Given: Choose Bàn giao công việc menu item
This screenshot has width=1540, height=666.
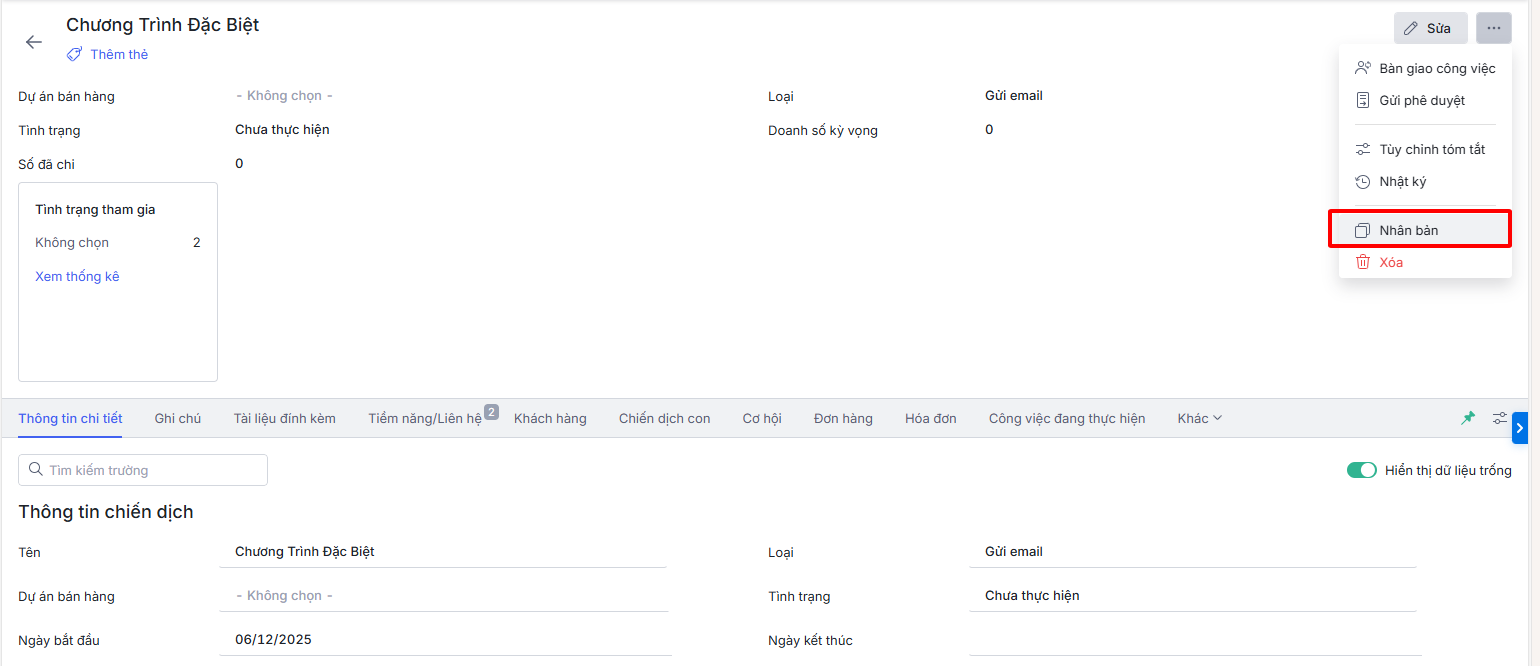Looking at the screenshot, I should pyautogui.click(x=1436, y=68).
